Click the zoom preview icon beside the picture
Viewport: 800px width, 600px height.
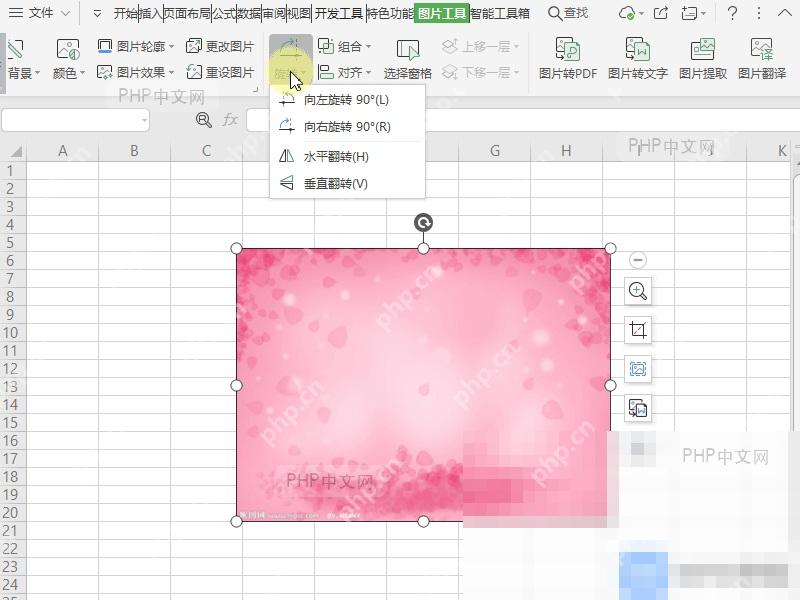coord(638,291)
